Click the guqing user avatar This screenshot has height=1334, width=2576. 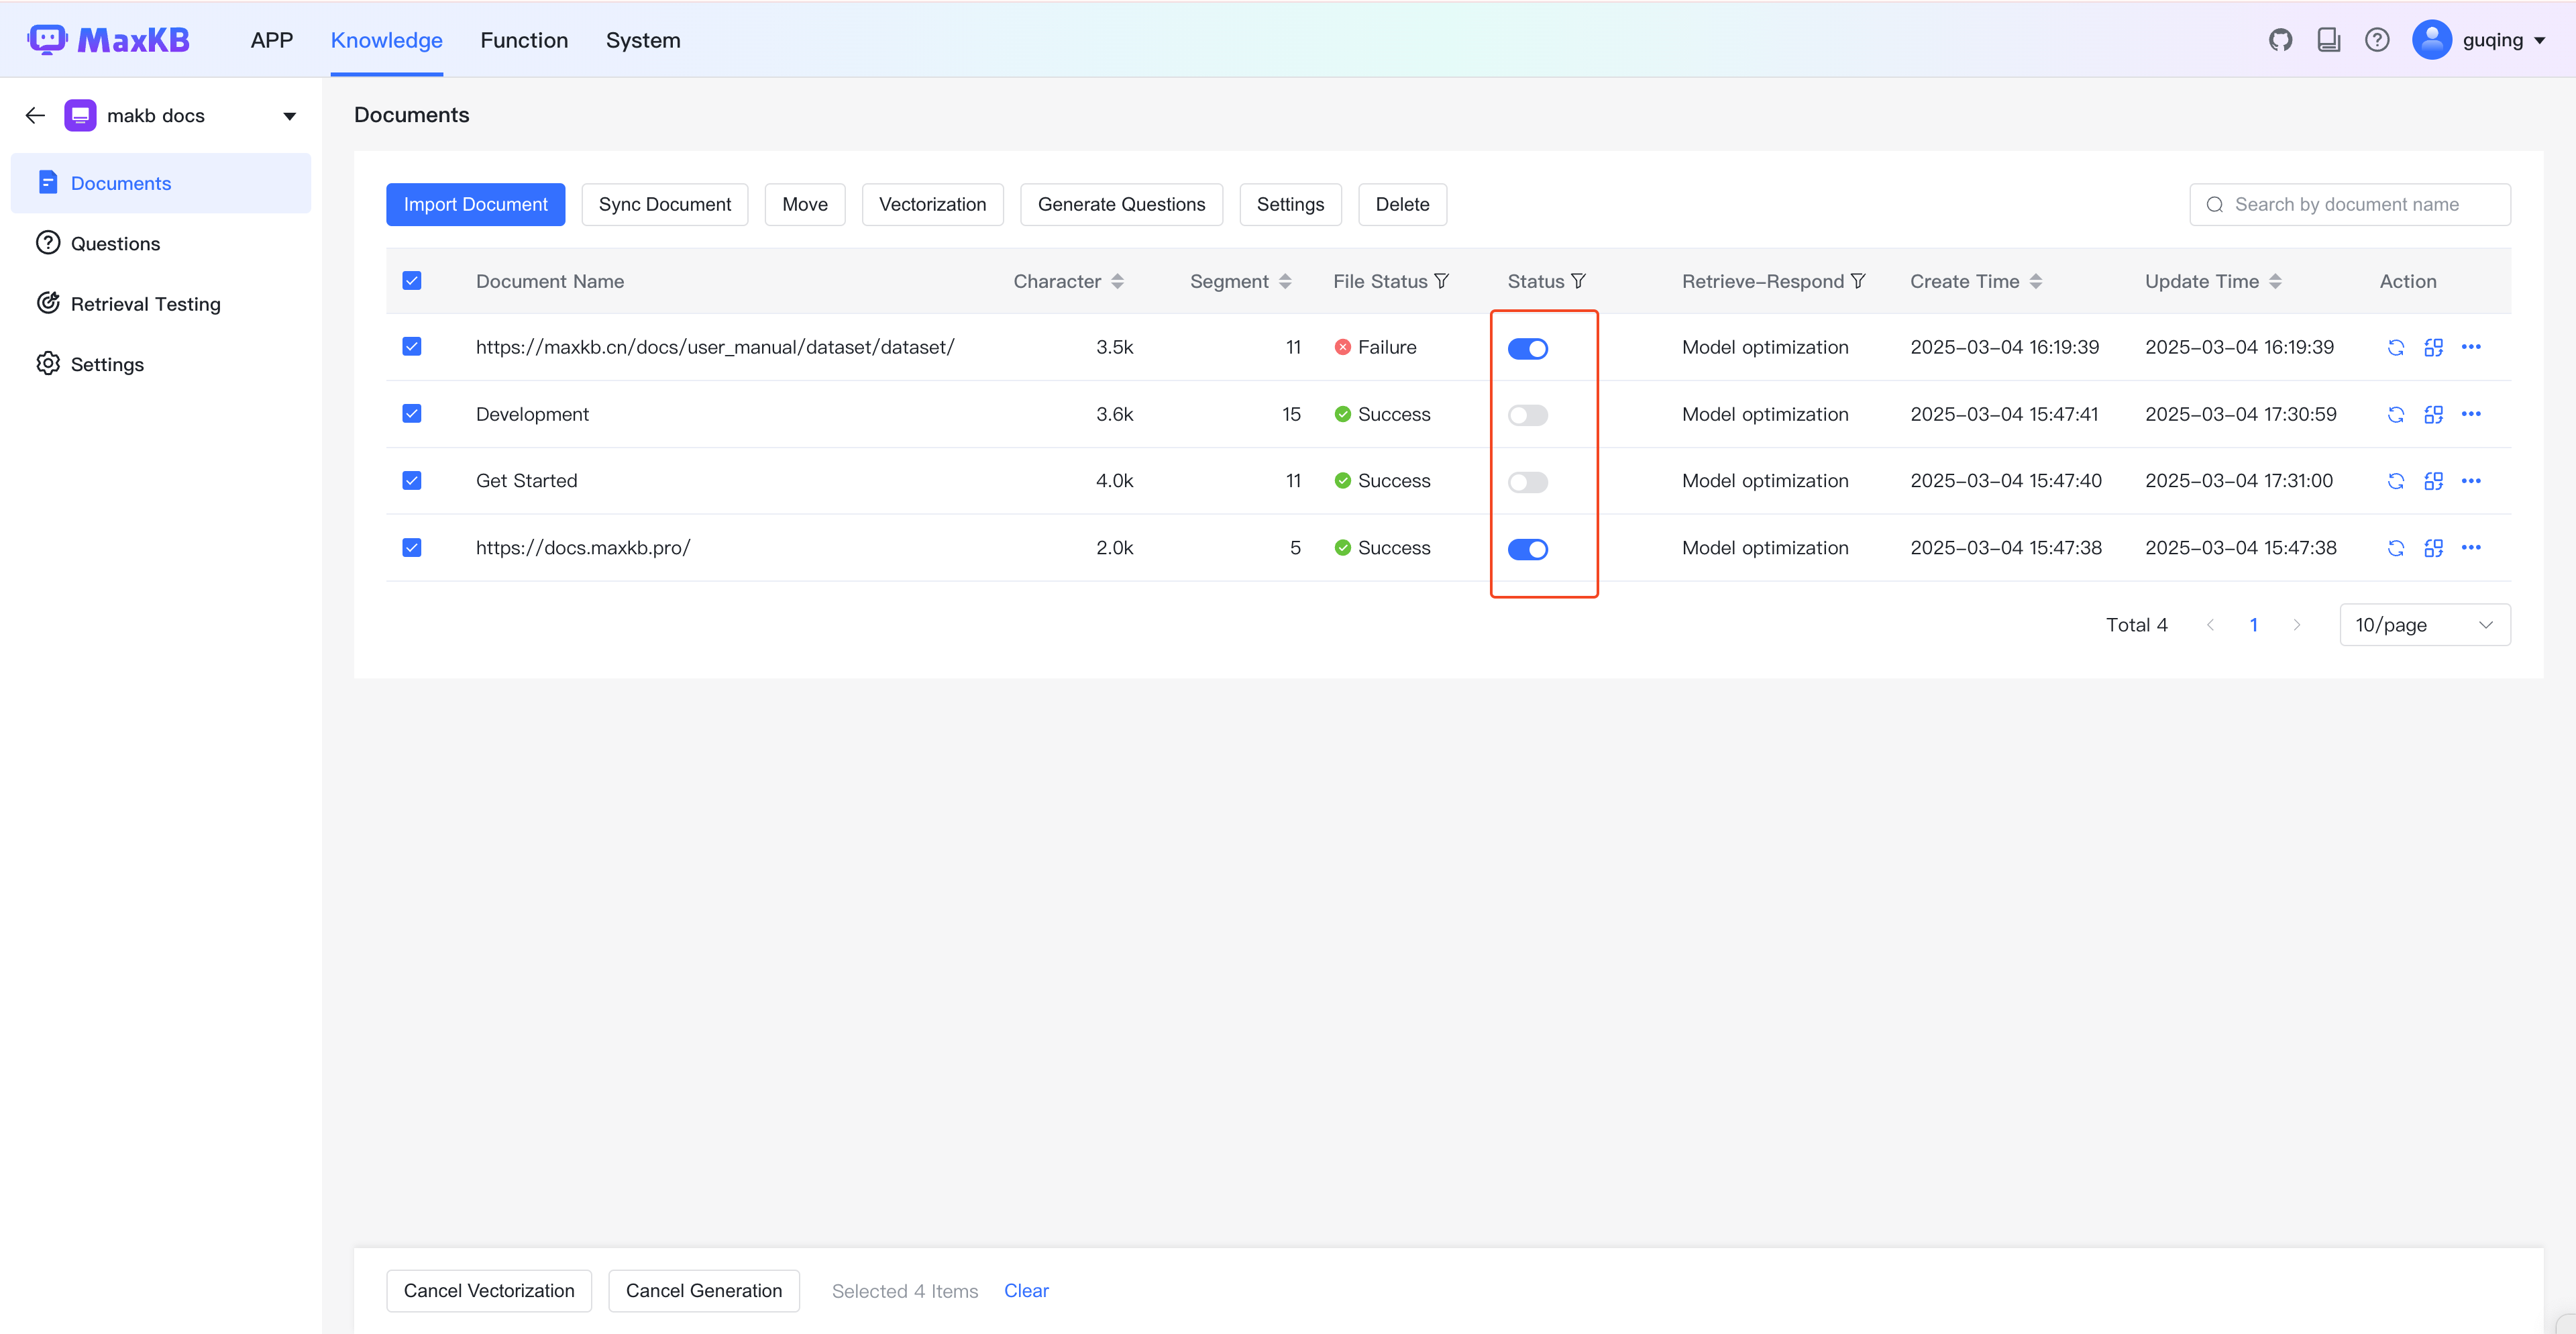point(2432,40)
